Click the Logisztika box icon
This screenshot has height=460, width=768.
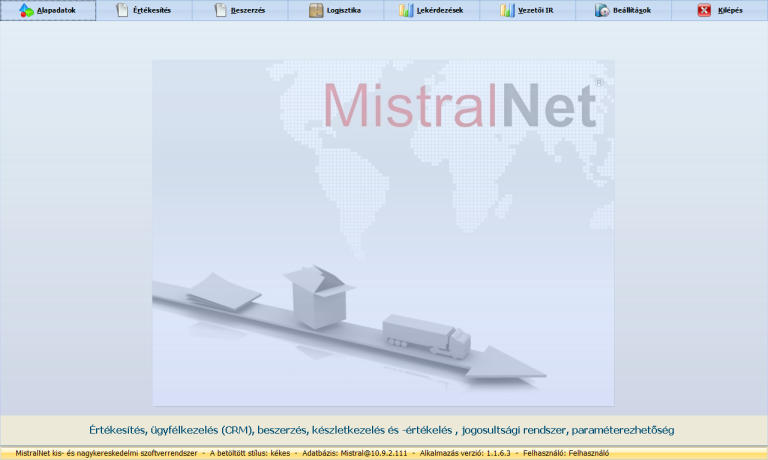coord(316,10)
